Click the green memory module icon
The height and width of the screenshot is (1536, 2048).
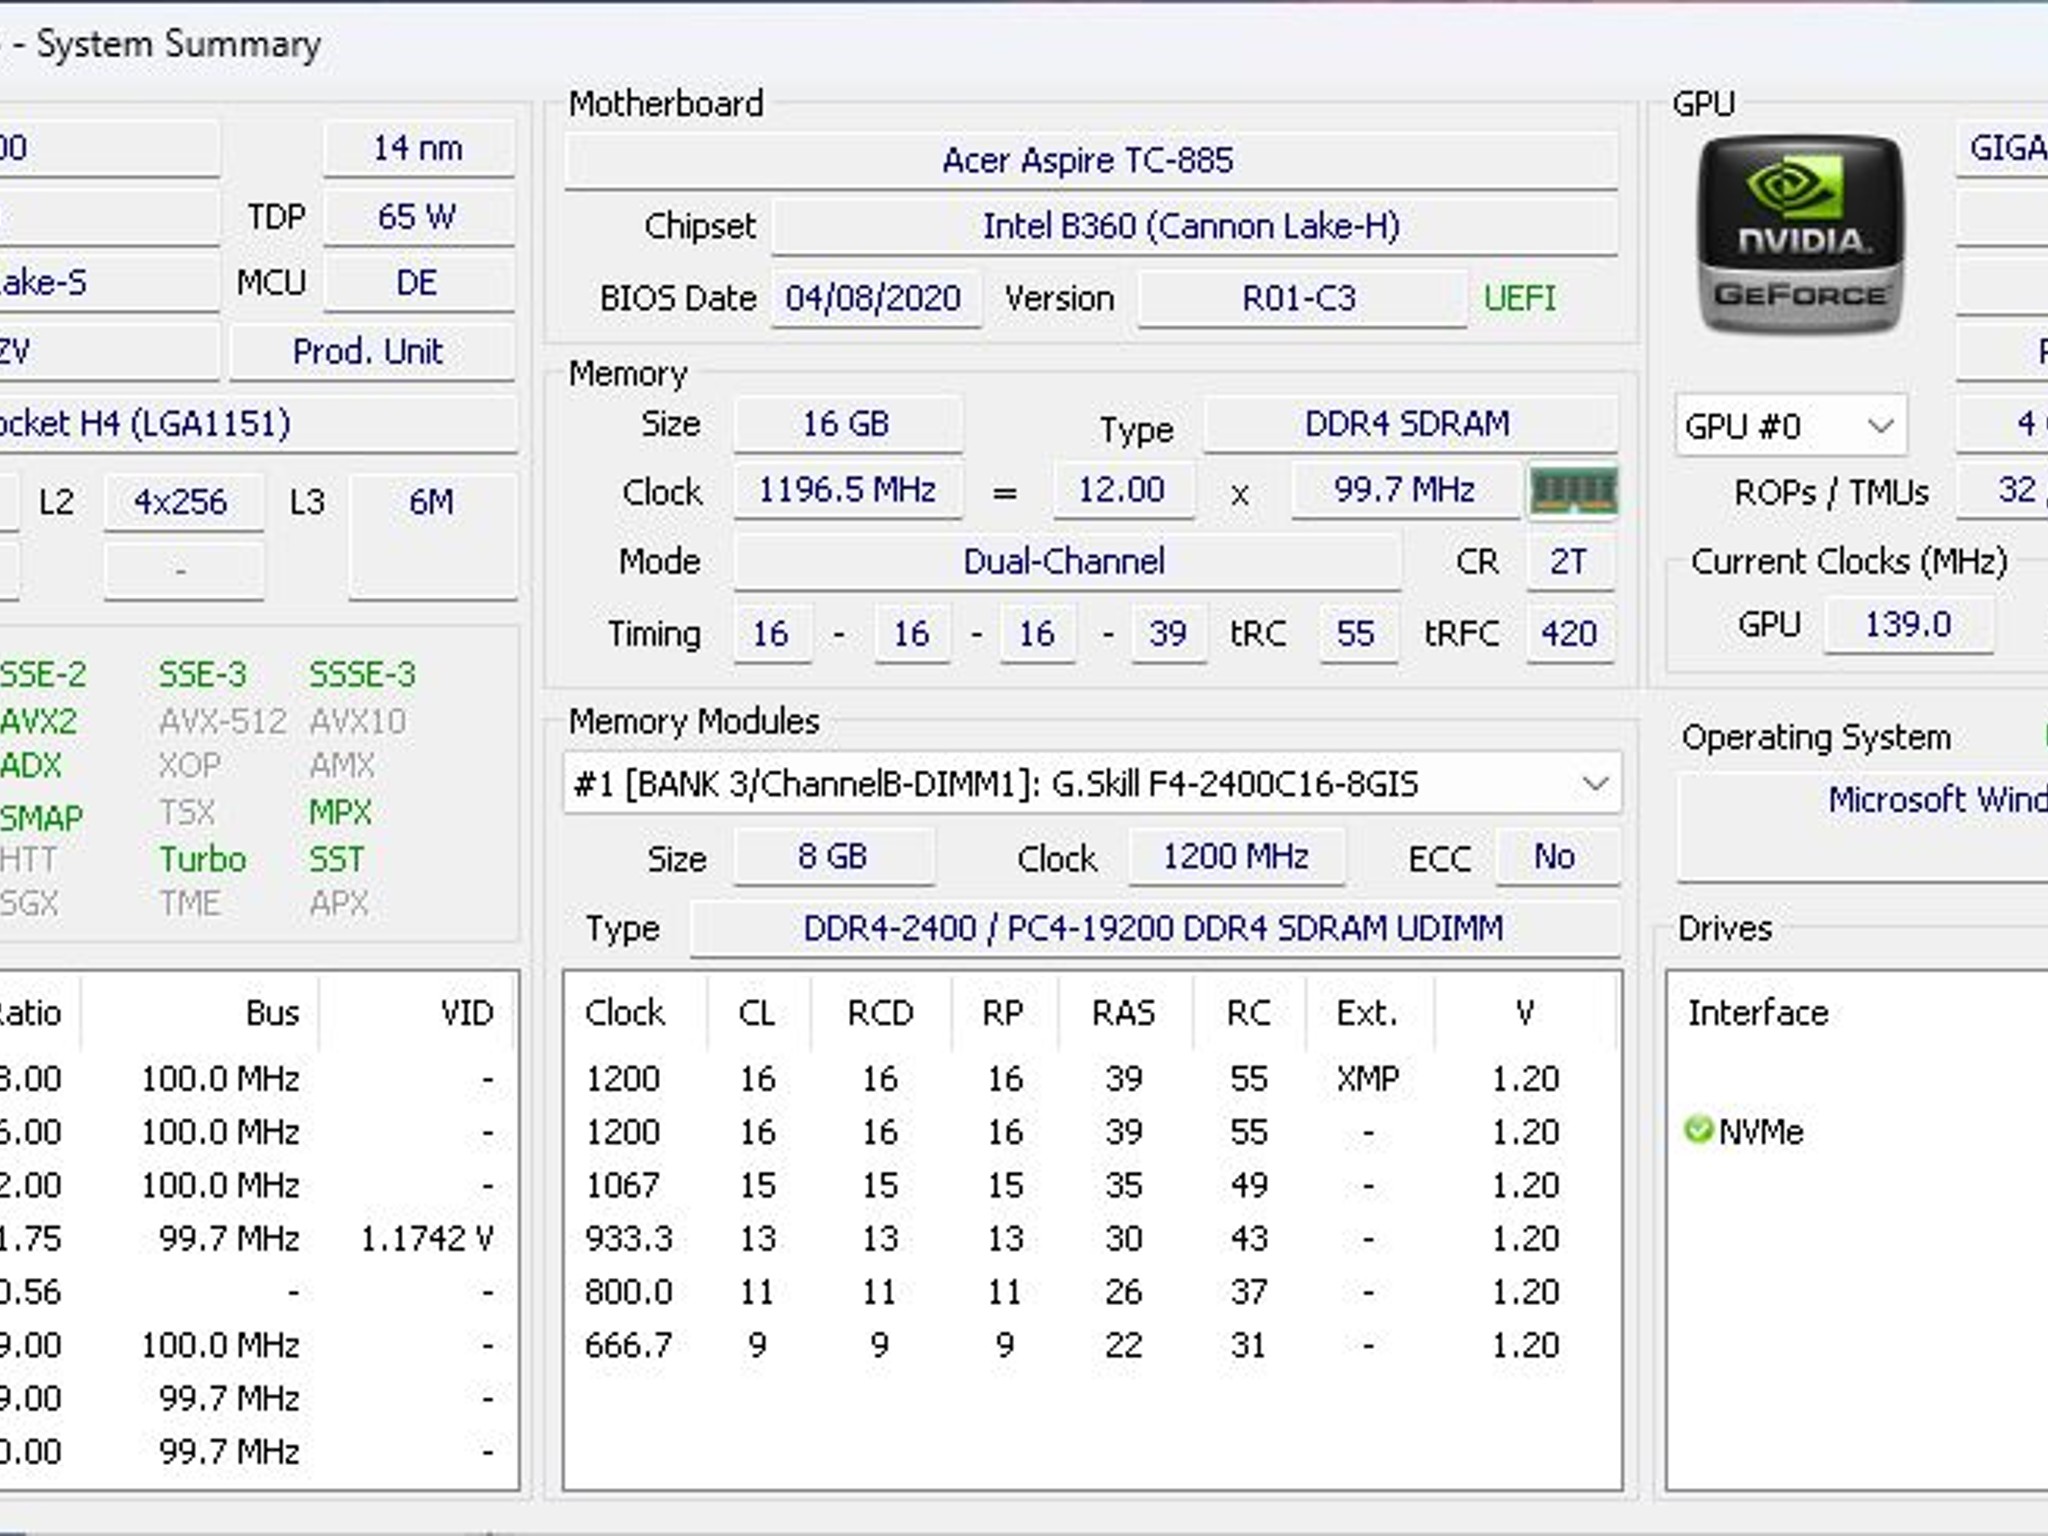click(1573, 490)
